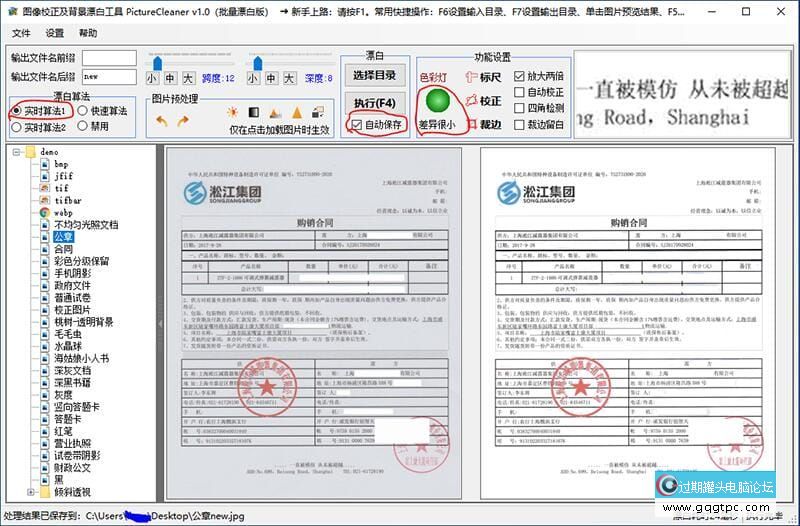Click the 深度 slider thumb

(258, 63)
